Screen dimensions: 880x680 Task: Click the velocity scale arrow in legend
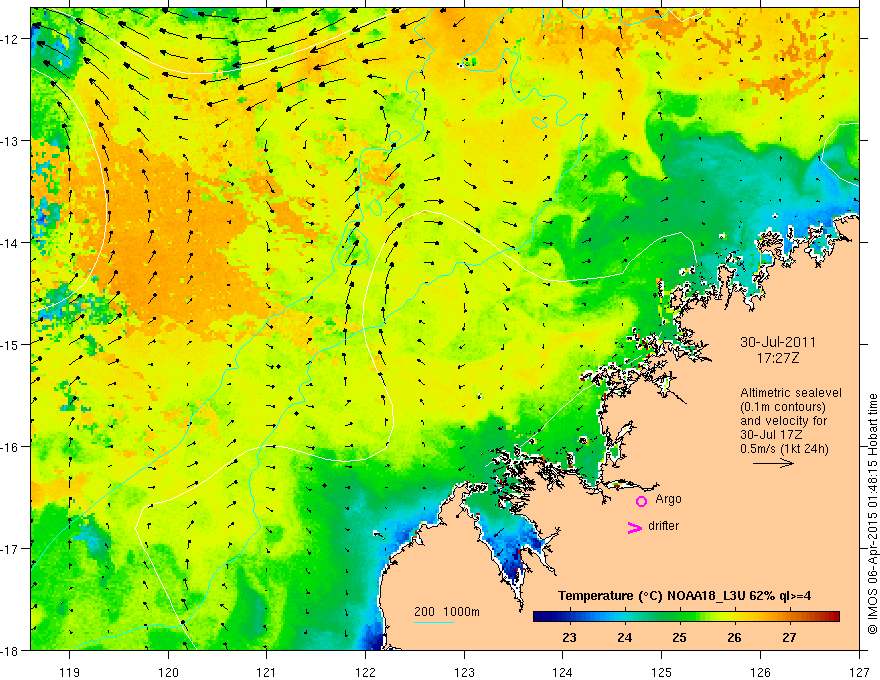click(x=773, y=463)
